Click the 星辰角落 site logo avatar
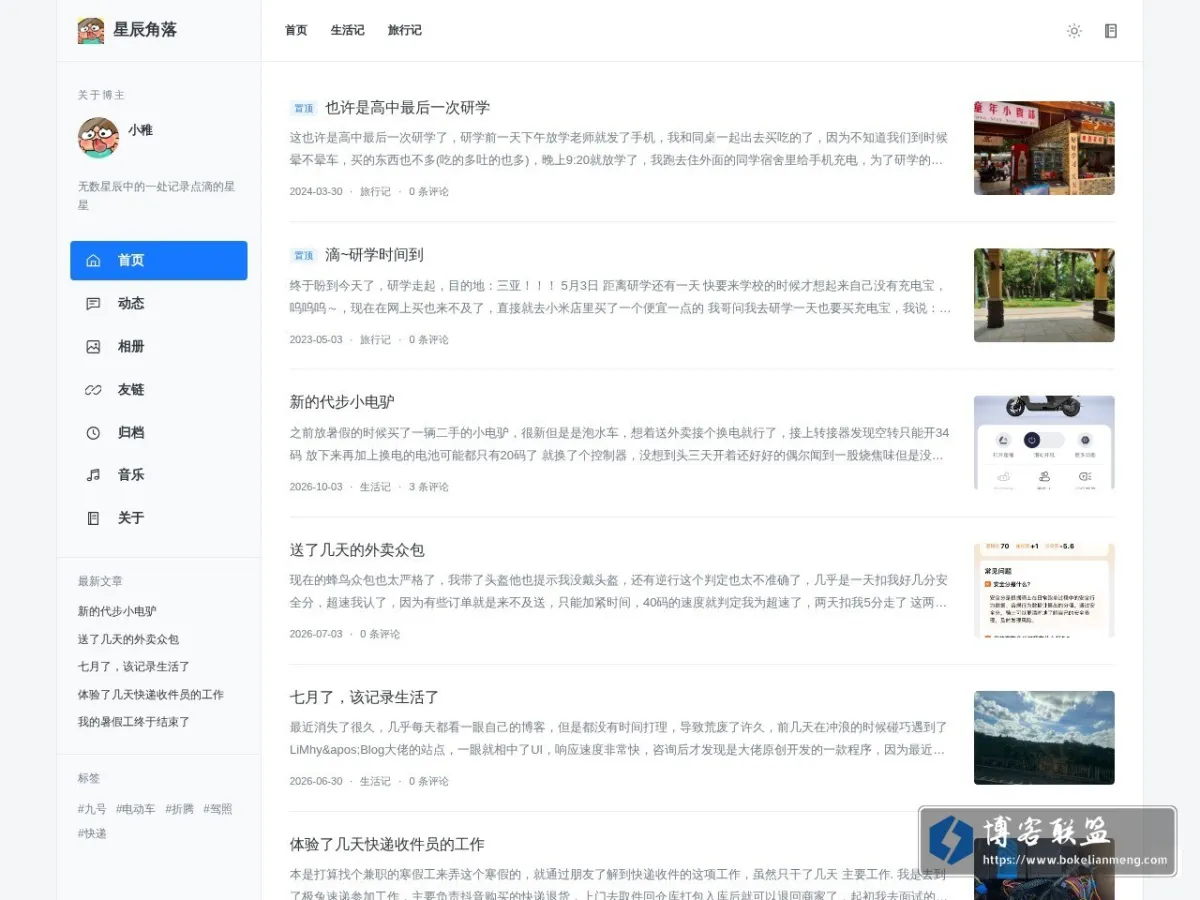 [91, 30]
